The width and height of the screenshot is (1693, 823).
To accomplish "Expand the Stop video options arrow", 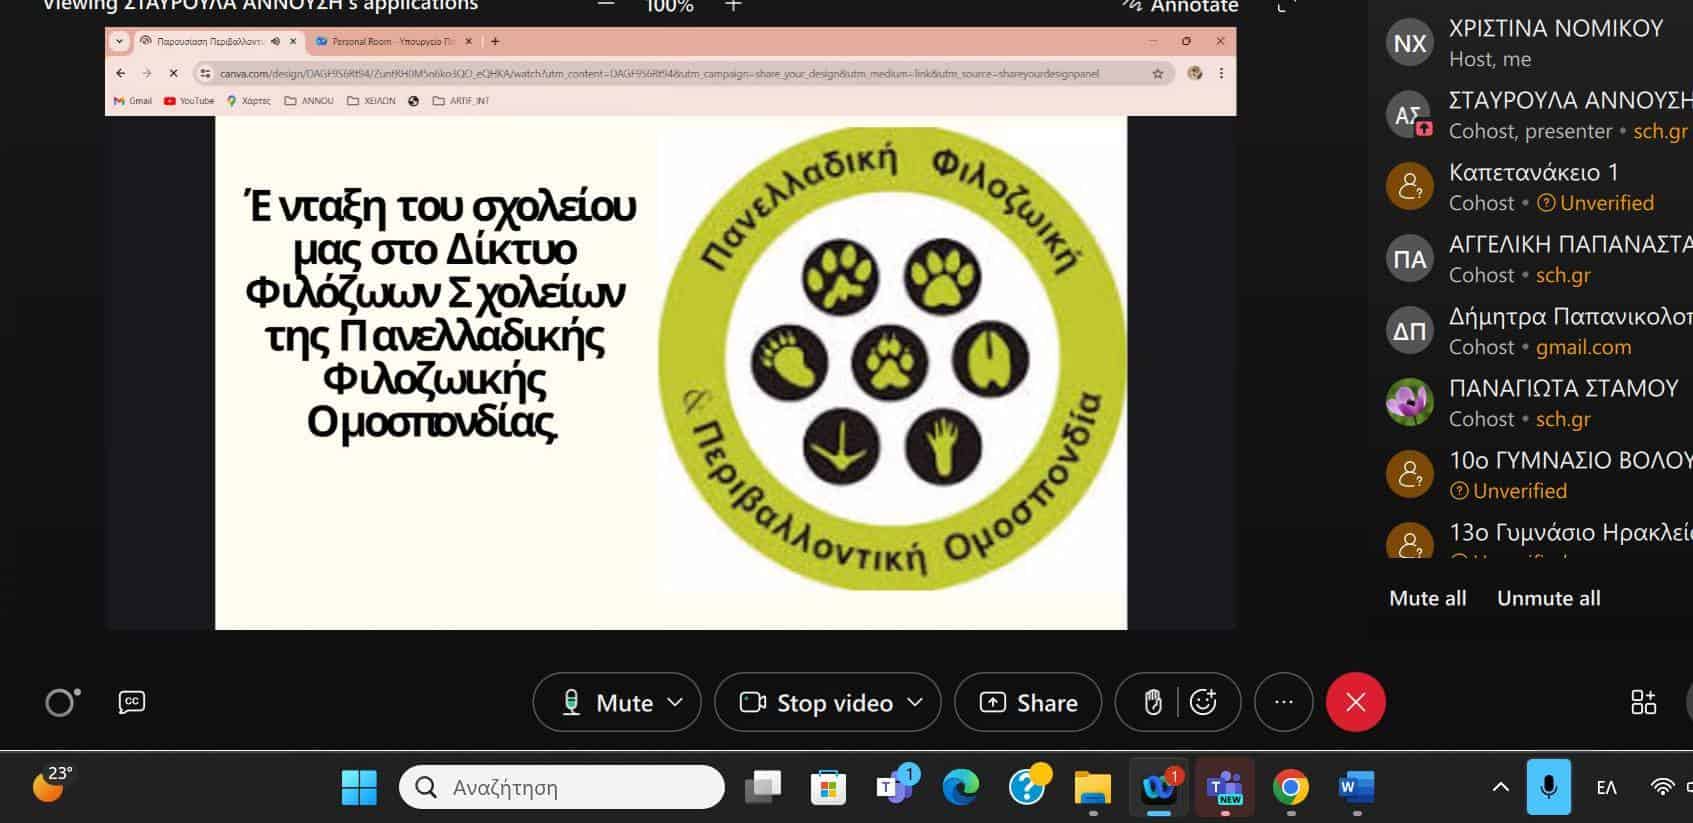I will tap(915, 702).
